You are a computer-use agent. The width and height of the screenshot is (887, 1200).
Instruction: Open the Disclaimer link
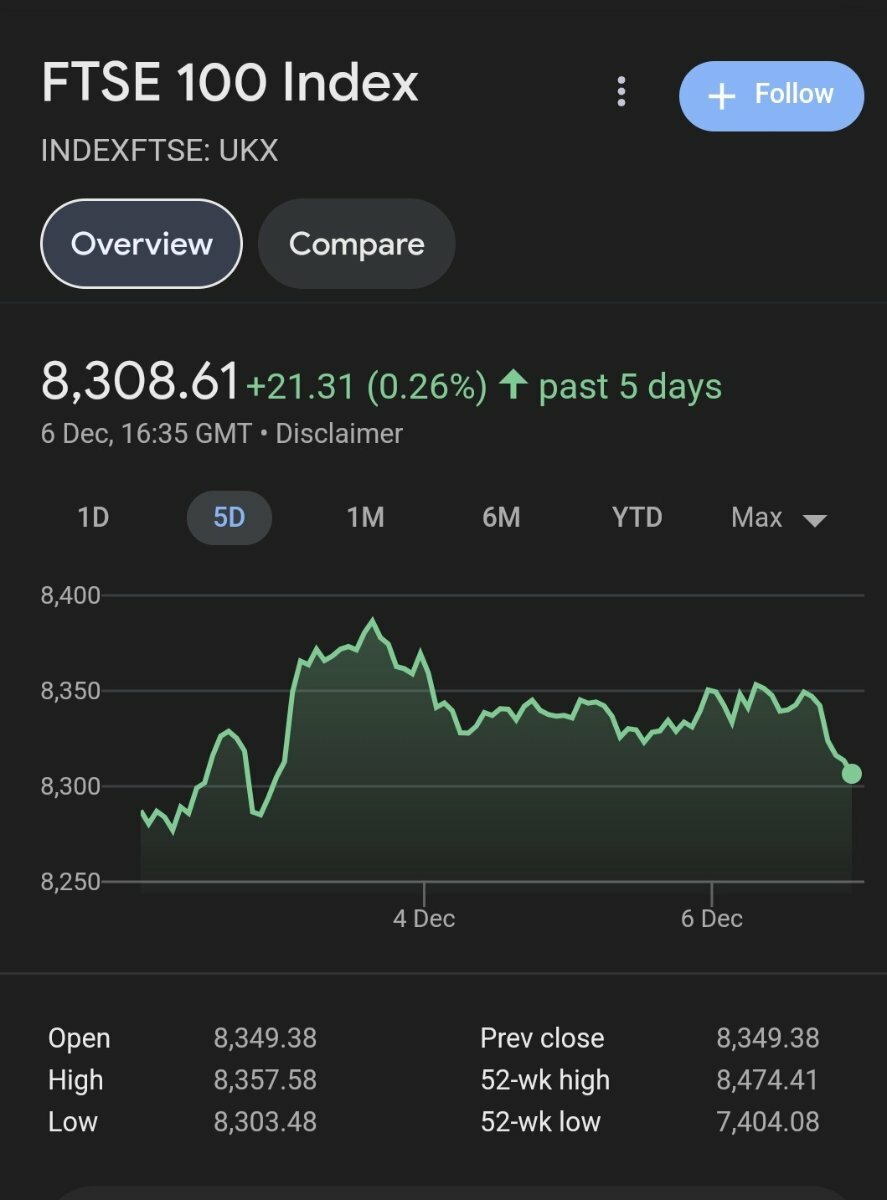[x=339, y=434]
